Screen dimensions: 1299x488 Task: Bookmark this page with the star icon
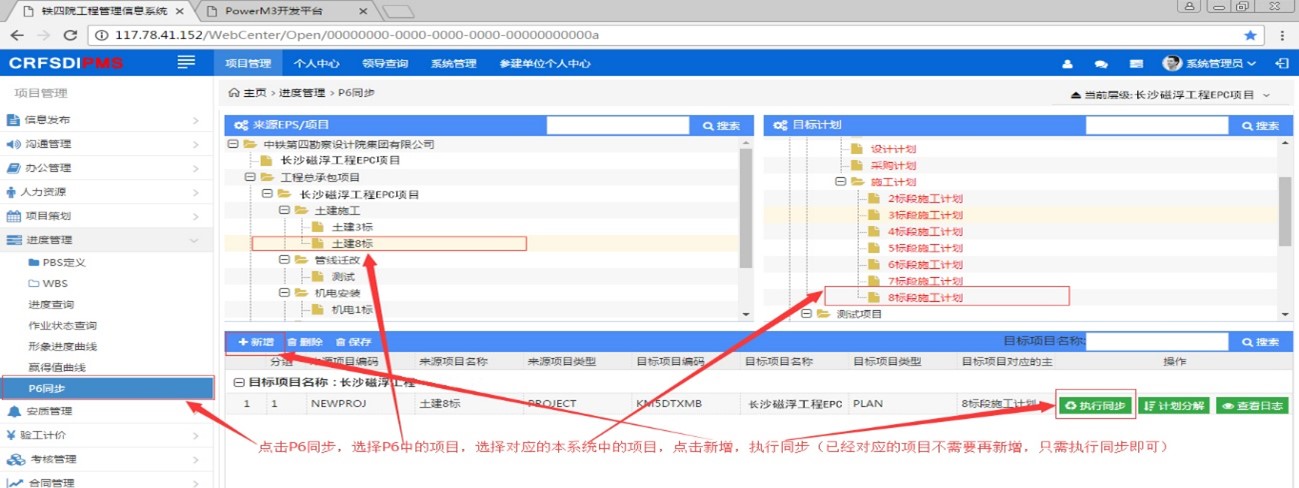coord(1250,34)
